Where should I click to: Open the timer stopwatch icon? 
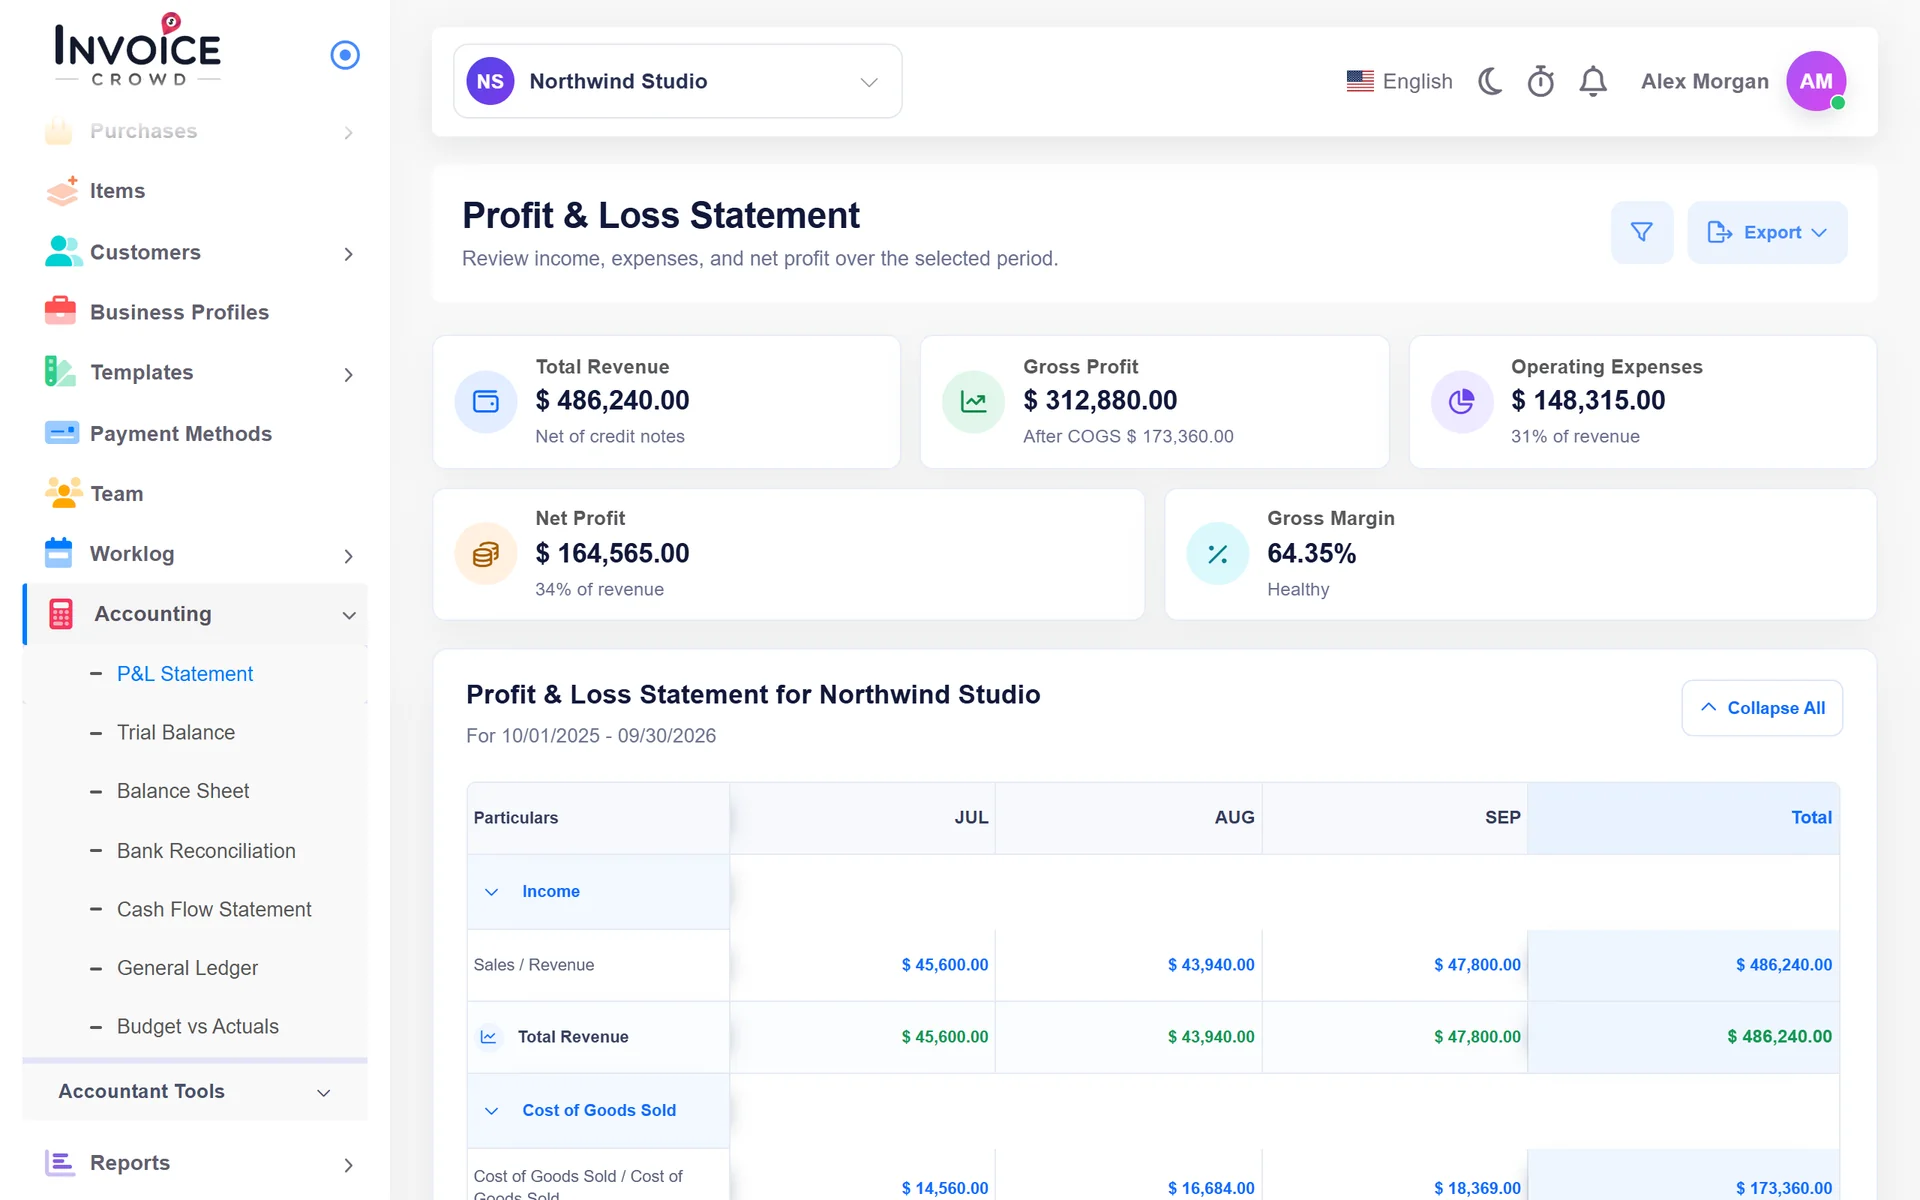pos(1541,81)
